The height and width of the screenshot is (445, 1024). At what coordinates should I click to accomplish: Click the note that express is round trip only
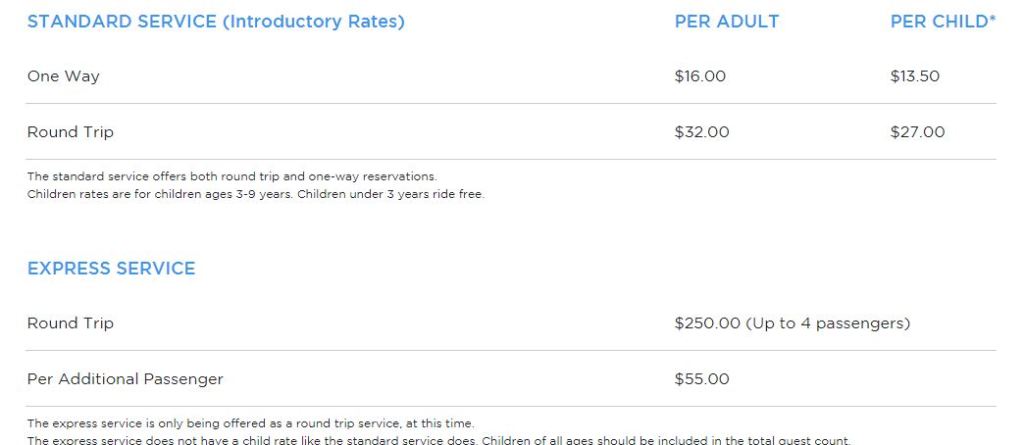coord(250,423)
